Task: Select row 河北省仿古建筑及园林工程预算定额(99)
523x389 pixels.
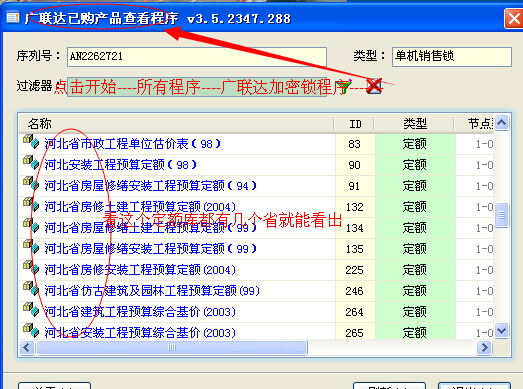Action: (256, 291)
